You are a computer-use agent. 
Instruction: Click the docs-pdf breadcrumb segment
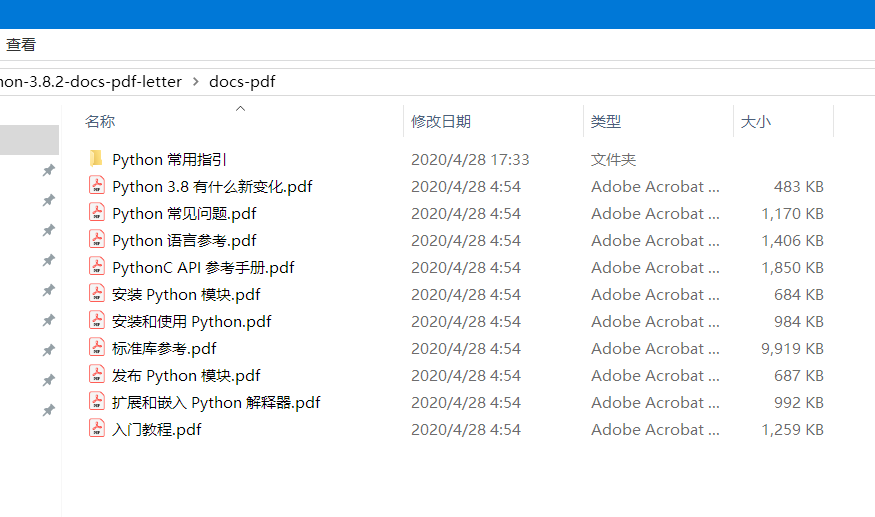point(242,82)
